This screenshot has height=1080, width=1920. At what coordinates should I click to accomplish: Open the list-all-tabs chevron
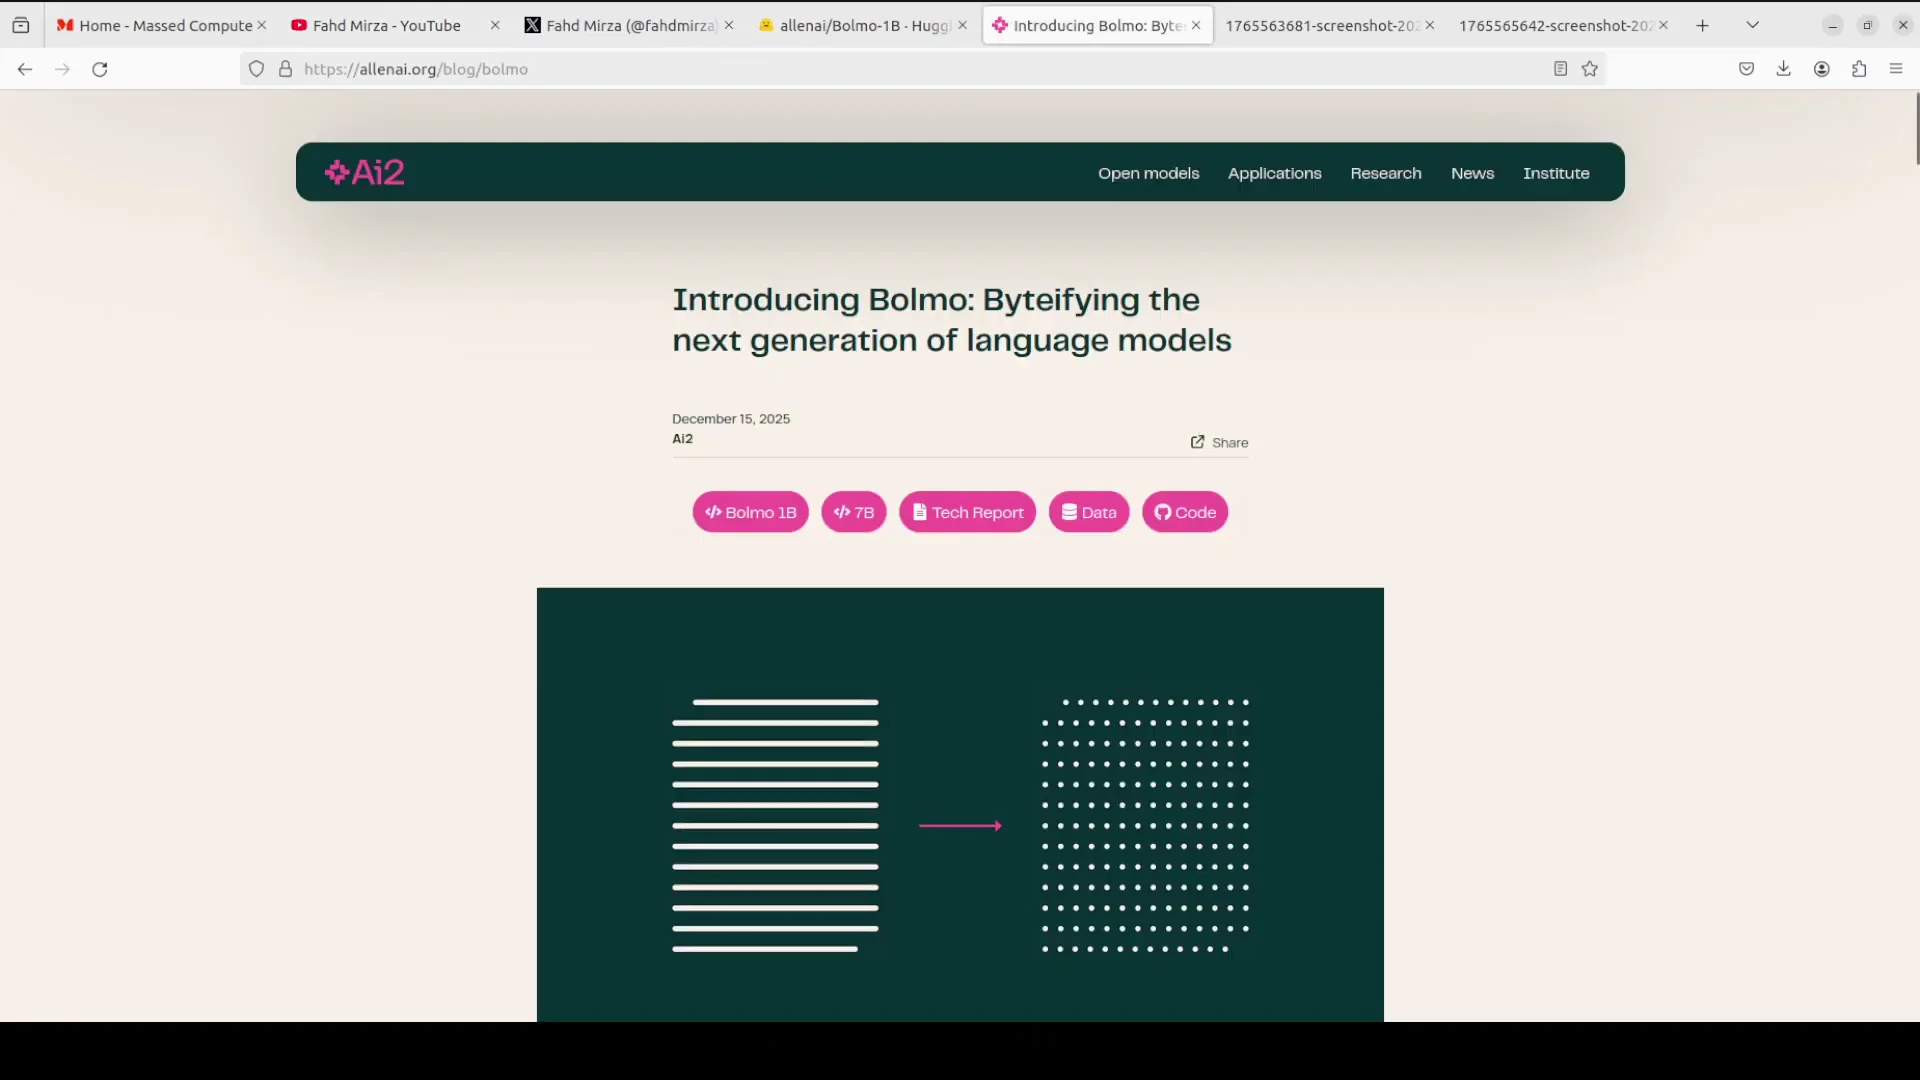point(1753,24)
